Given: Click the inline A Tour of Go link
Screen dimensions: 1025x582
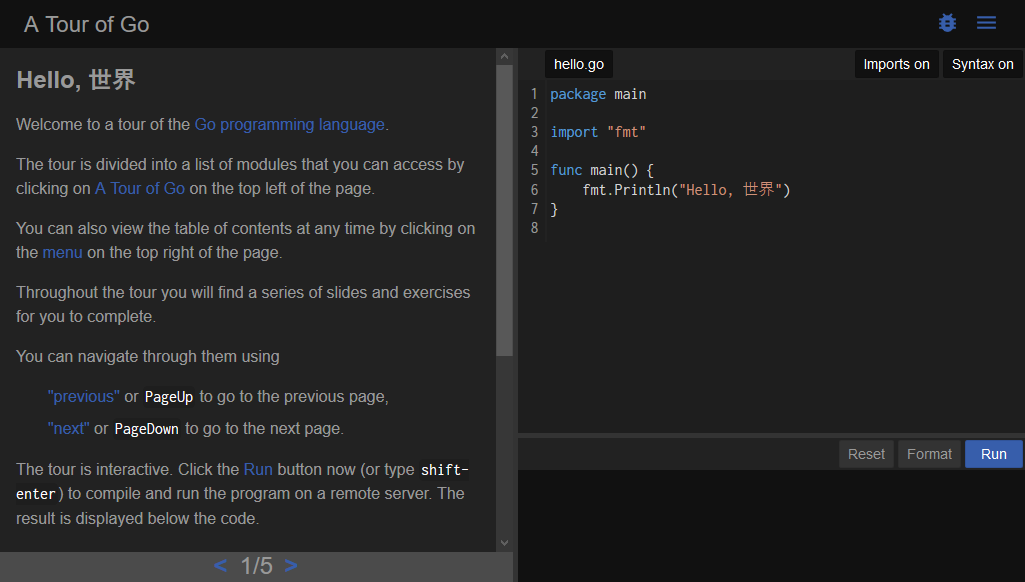Looking at the screenshot, I should tap(140, 188).
